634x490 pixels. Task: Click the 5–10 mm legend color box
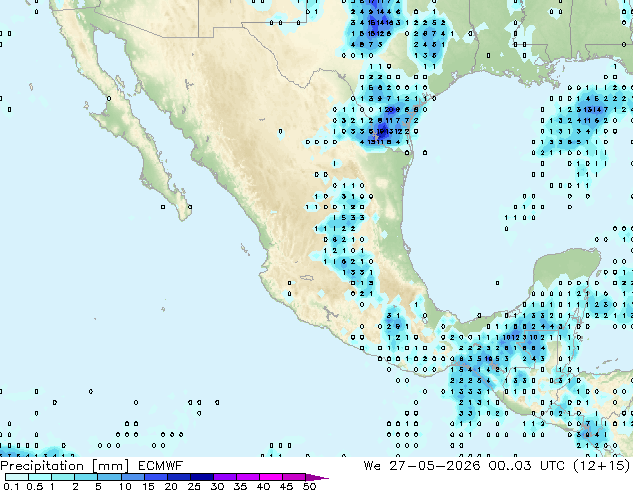pos(109,477)
